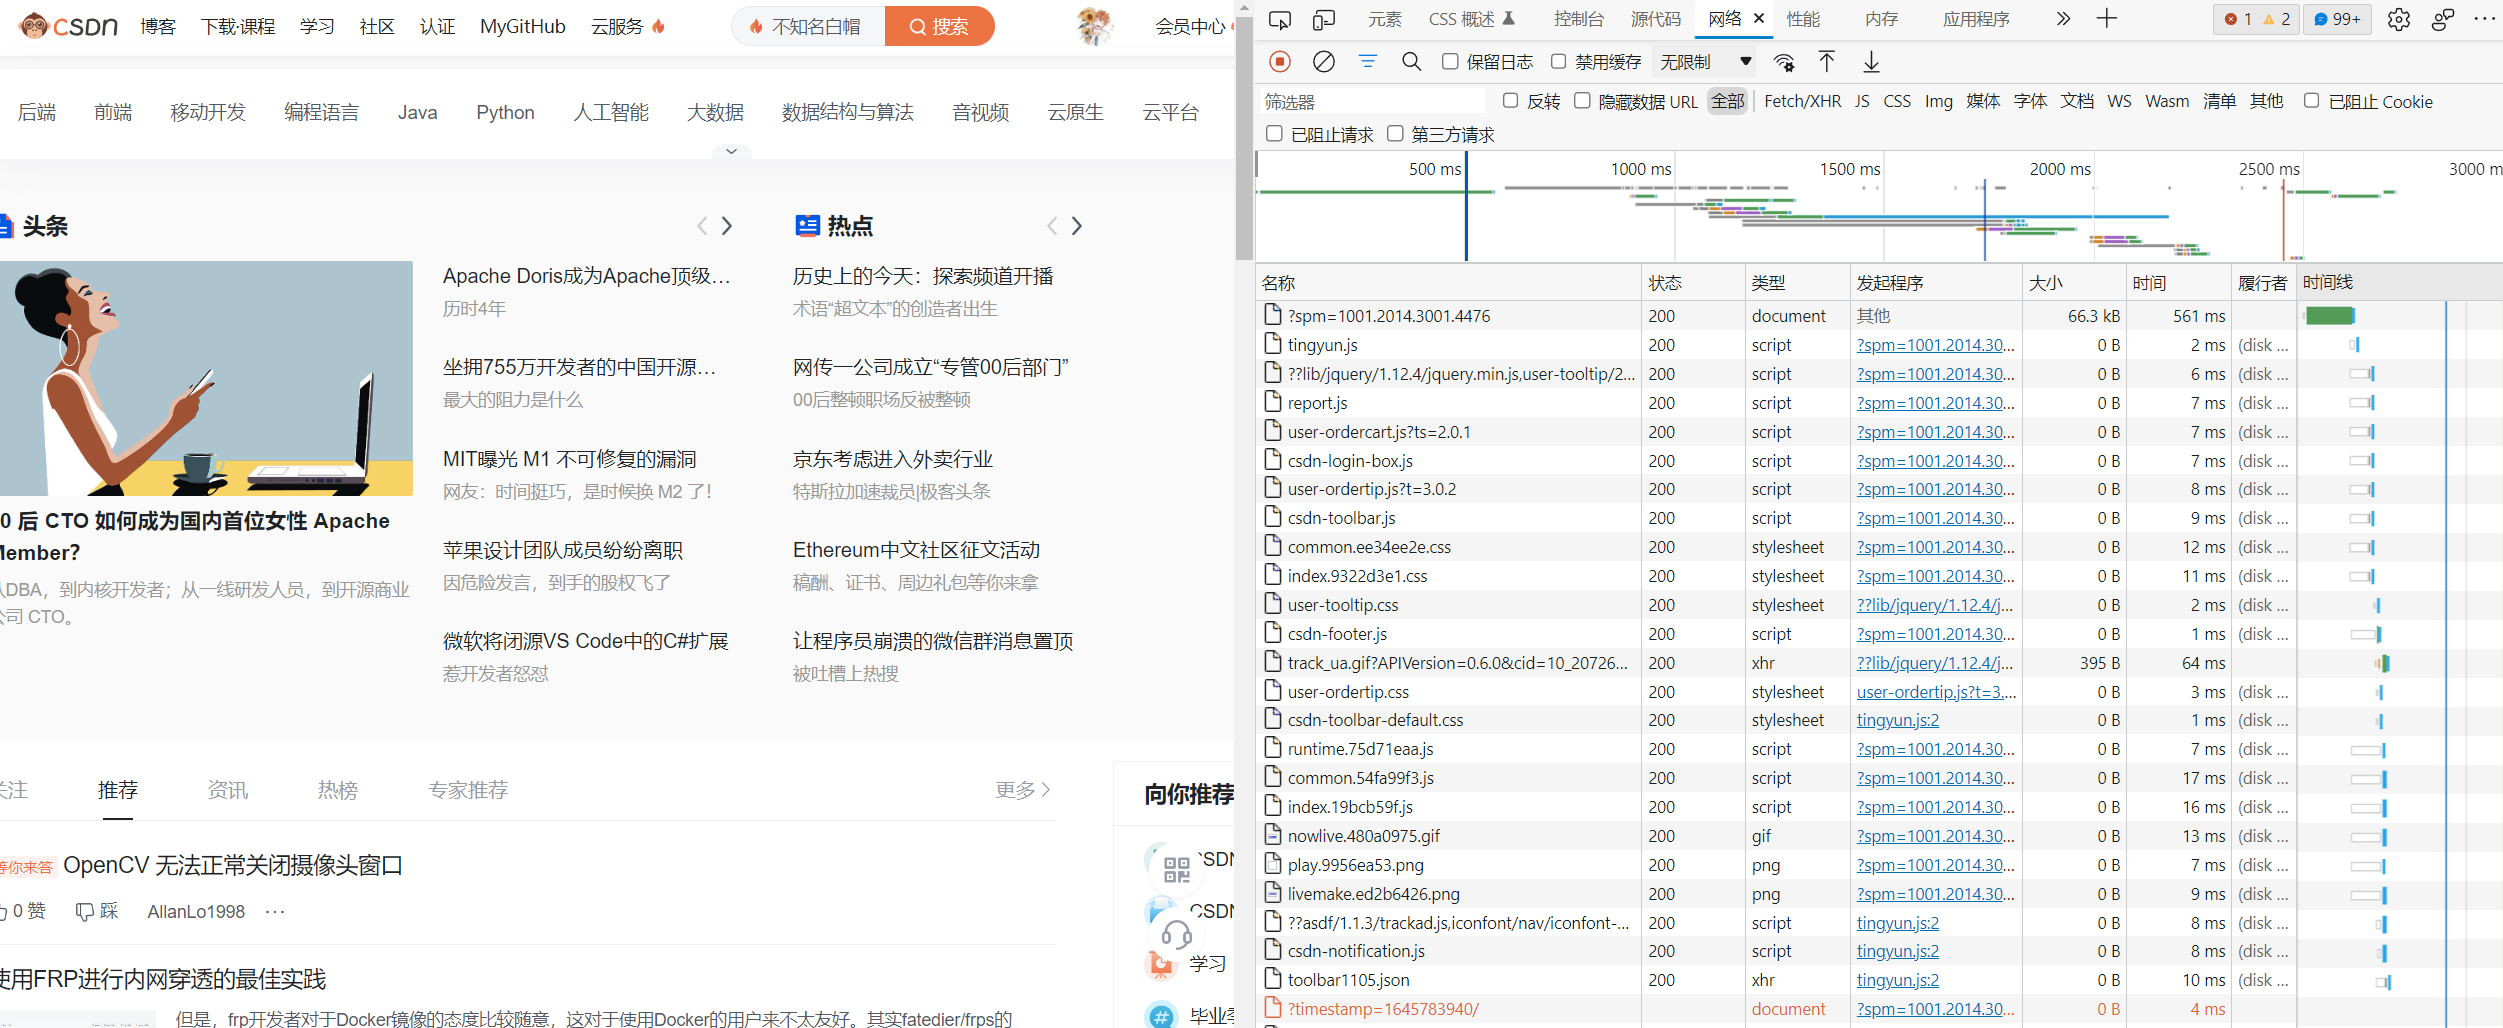Viewport: 2503px width, 1028px height.
Task: Click initiator link of track_ua.gif row
Action: point(1935,663)
